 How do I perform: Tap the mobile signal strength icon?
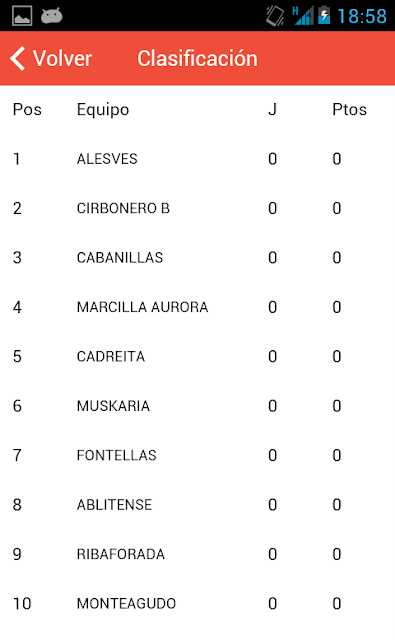point(303,16)
